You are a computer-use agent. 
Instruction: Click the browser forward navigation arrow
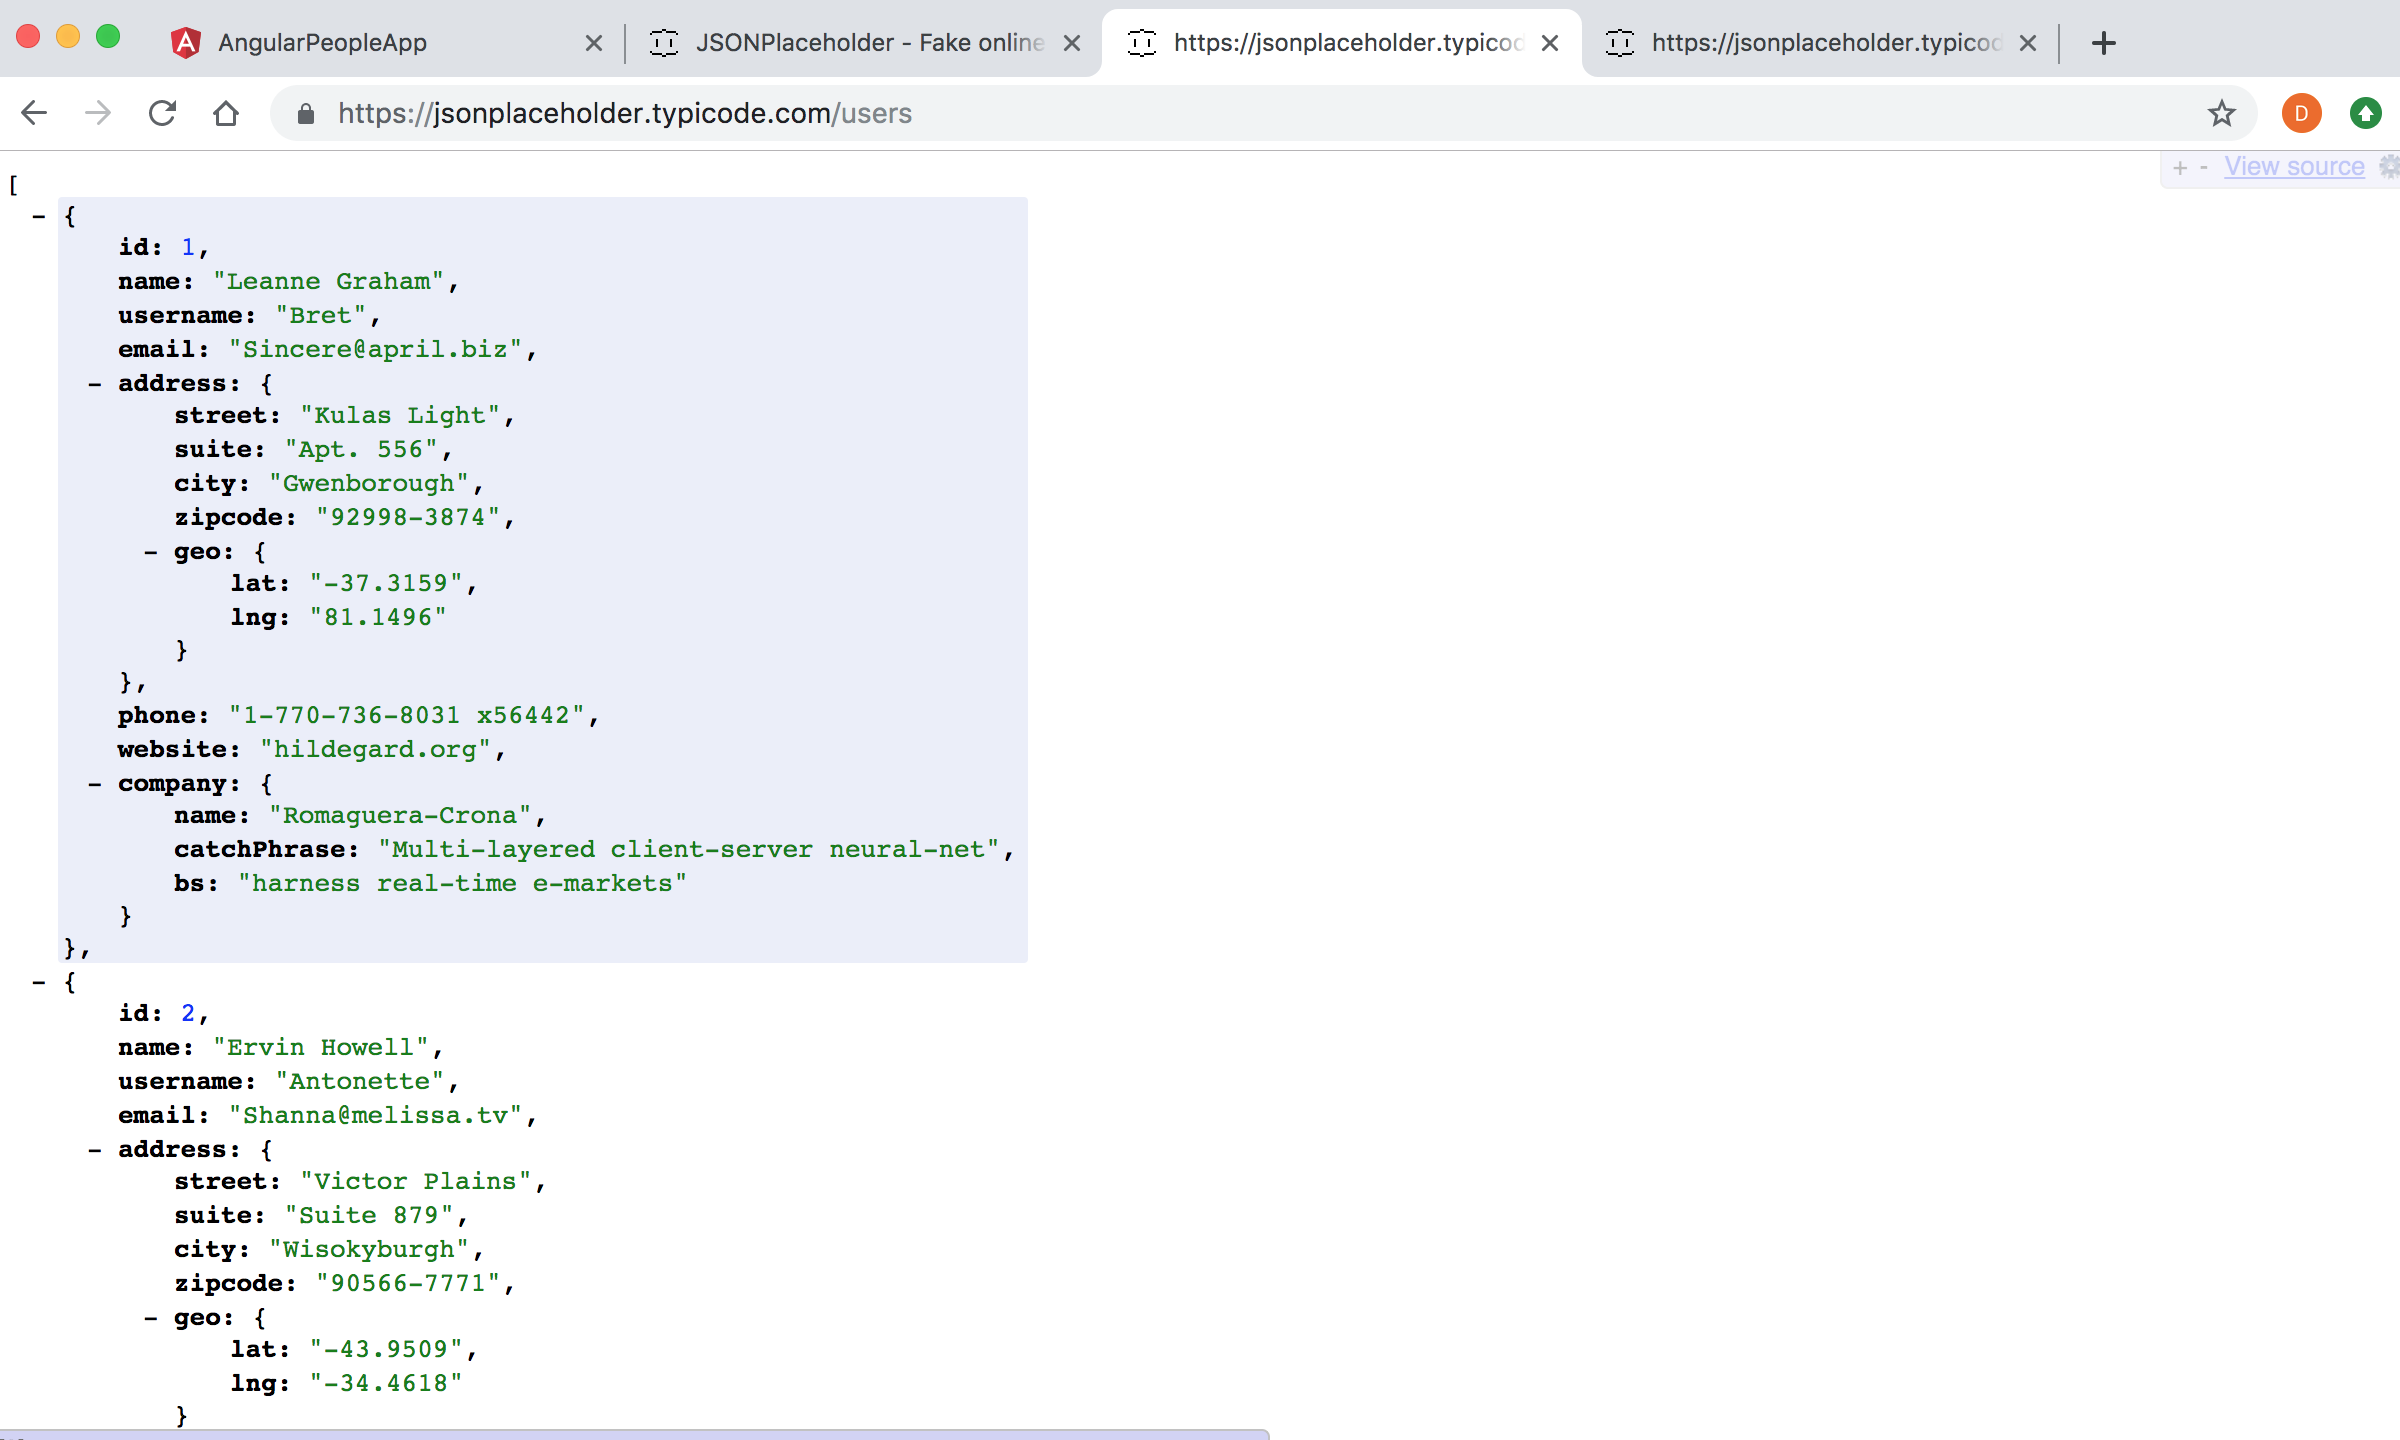(x=98, y=111)
